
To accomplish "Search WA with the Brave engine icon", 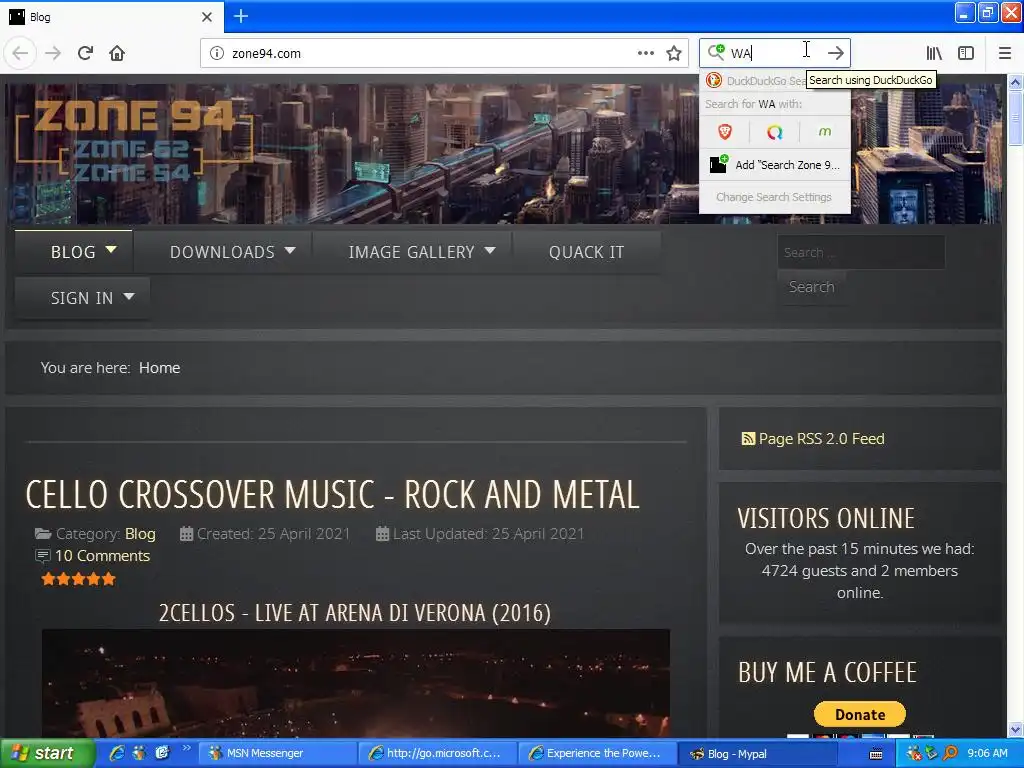I will click(725, 132).
